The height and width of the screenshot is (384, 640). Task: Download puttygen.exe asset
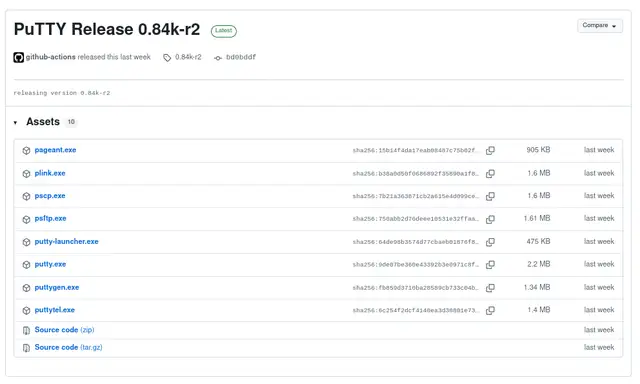pyautogui.click(x=57, y=288)
